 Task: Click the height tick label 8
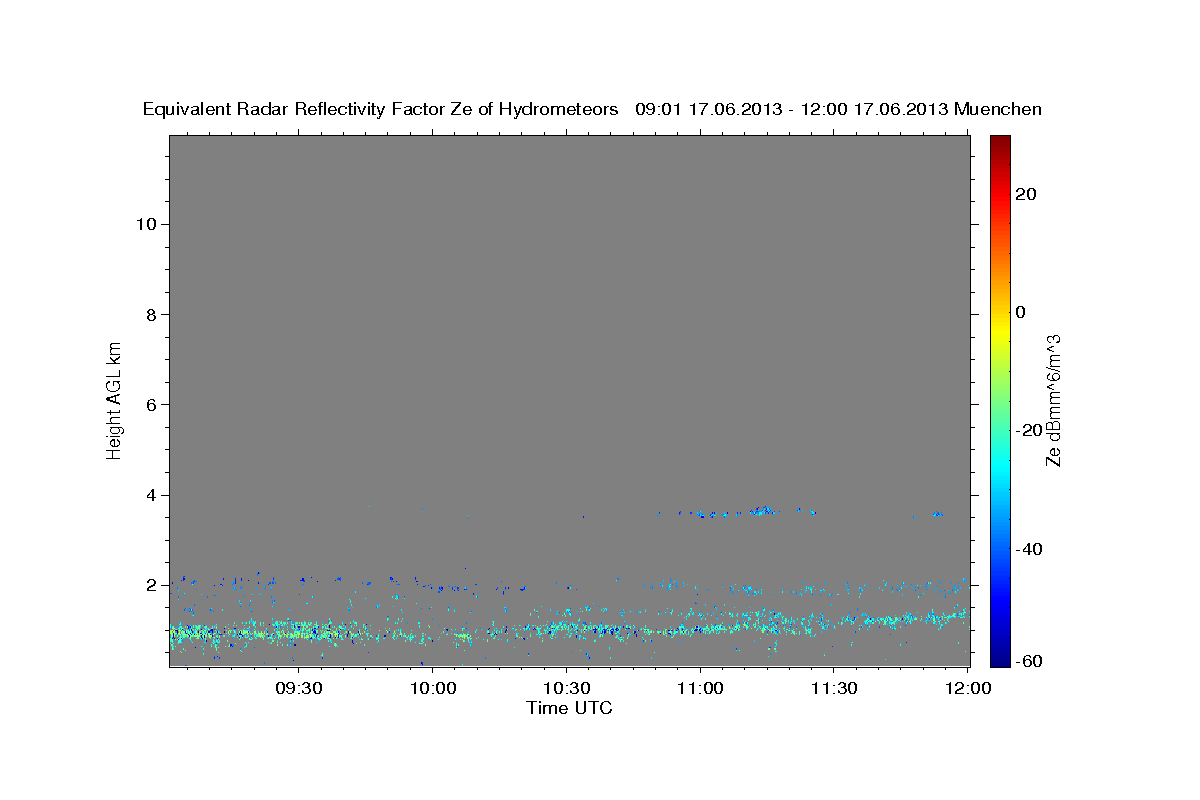152,314
